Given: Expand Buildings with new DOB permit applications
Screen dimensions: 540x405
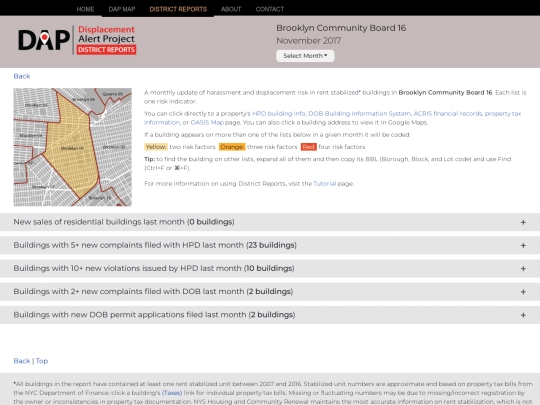Looking at the screenshot, I should (270, 315).
